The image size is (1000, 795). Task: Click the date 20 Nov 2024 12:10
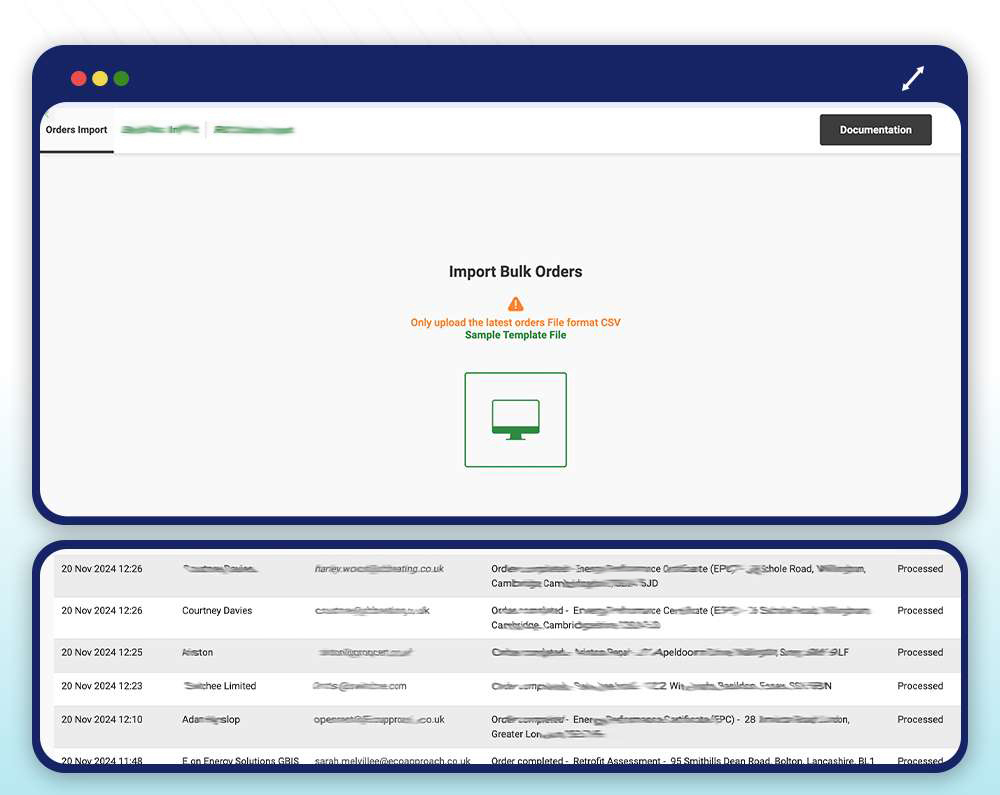(x=102, y=719)
